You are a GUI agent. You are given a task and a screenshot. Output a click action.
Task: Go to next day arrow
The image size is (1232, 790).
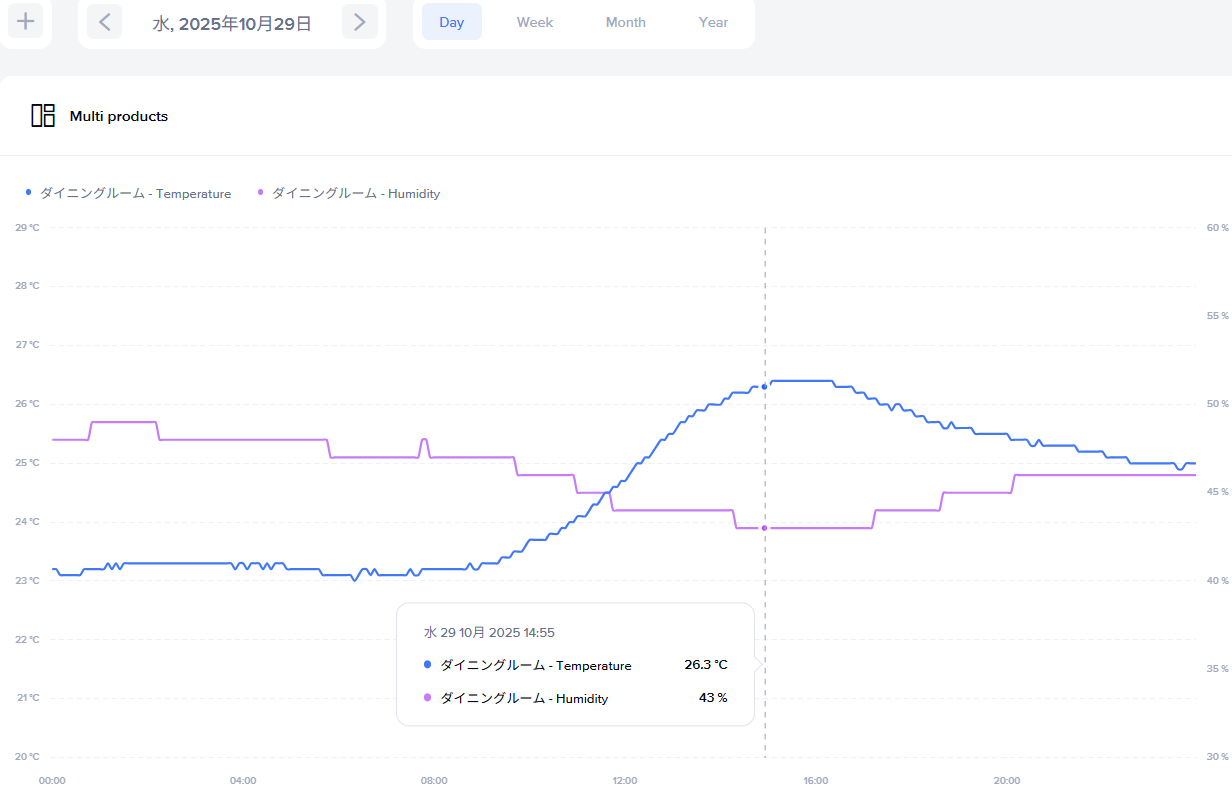click(x=360, y=21)
